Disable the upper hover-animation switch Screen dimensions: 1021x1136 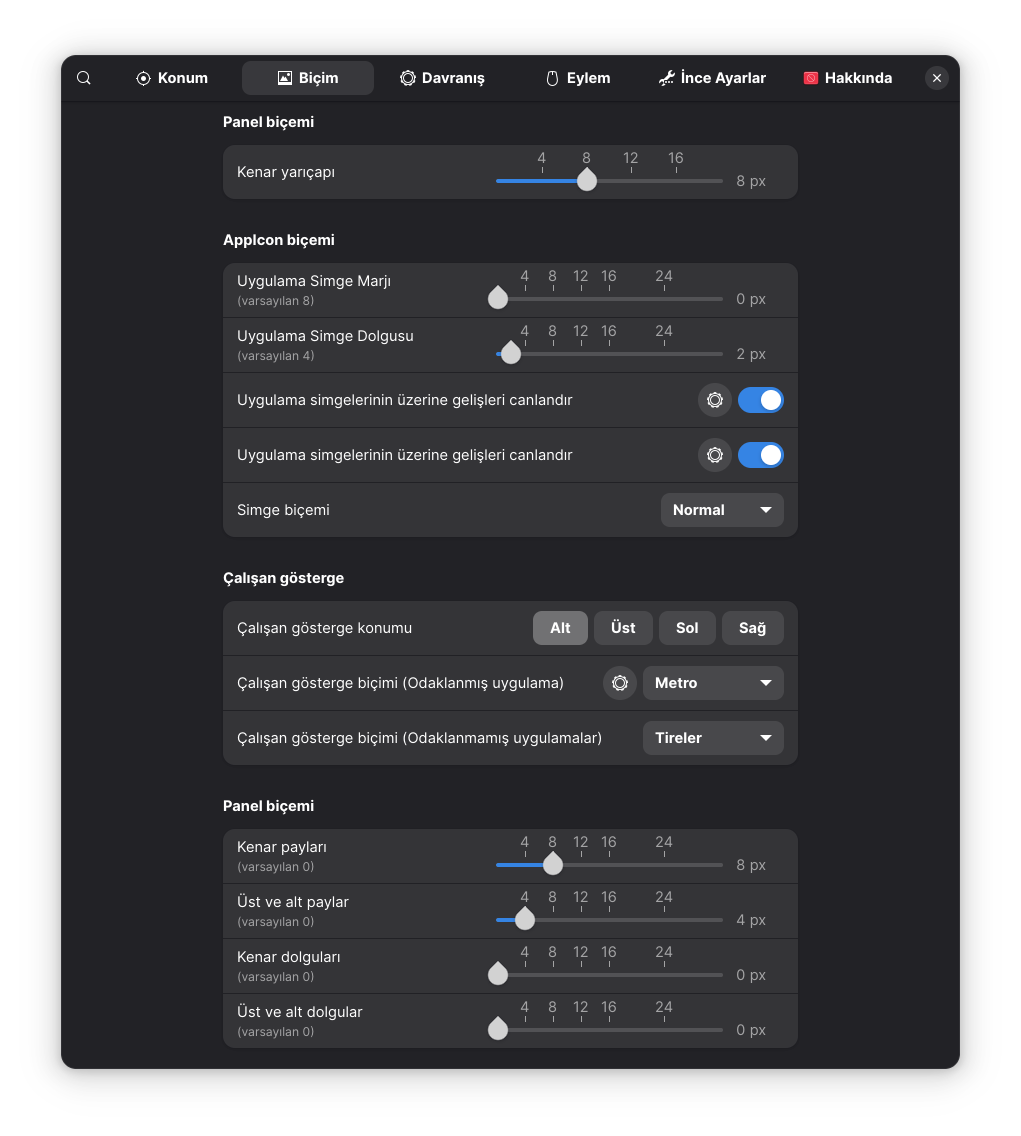click(760, 400)
